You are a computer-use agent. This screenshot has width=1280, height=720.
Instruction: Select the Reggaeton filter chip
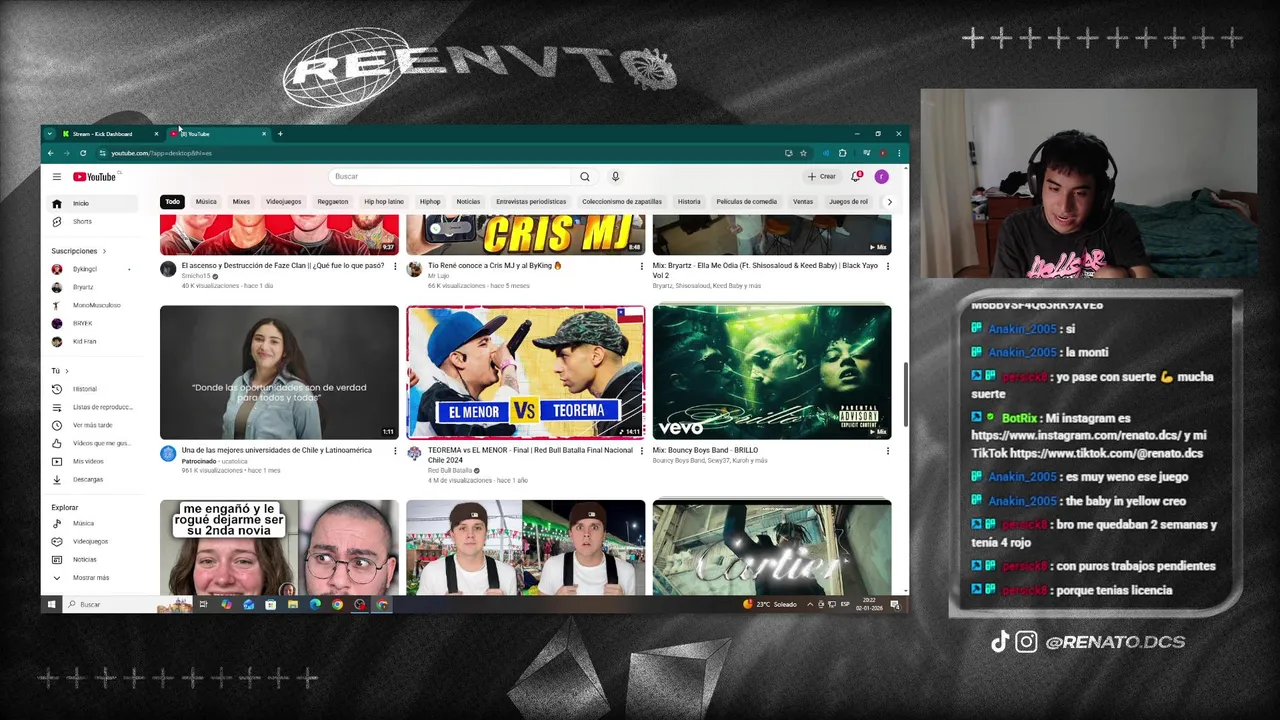pos(333,202)
